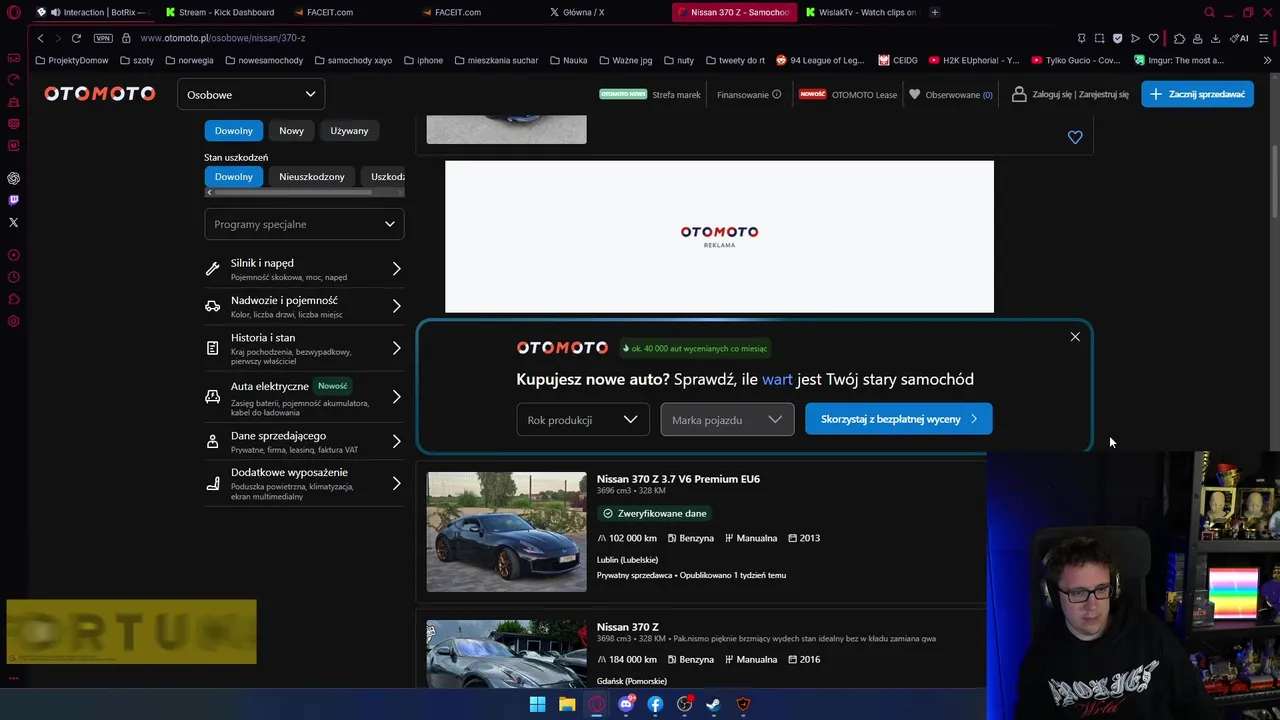Expand Auta elektryczne filters

[304, 397]
